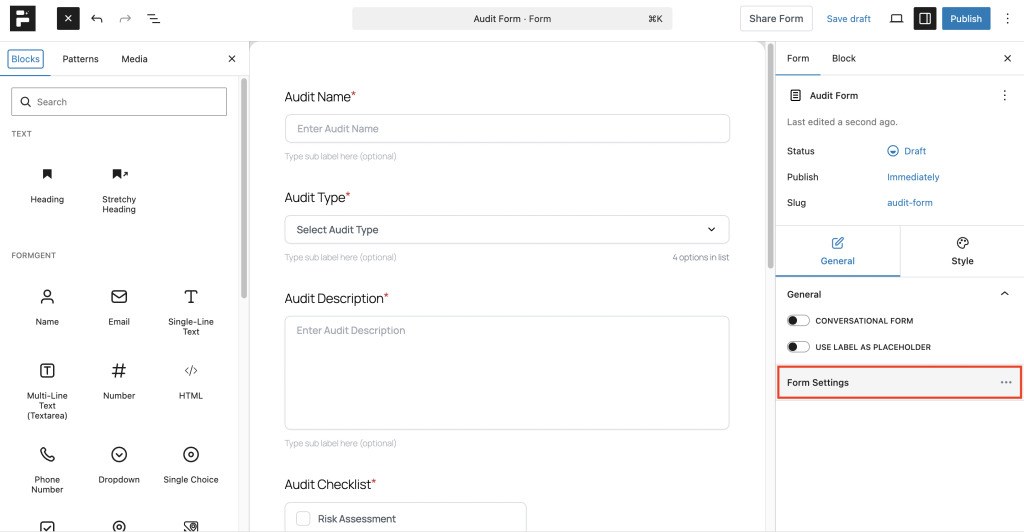Collapse the General section chevron
This screenshot has height=532, width=1024.
(x=1004, y=294)
